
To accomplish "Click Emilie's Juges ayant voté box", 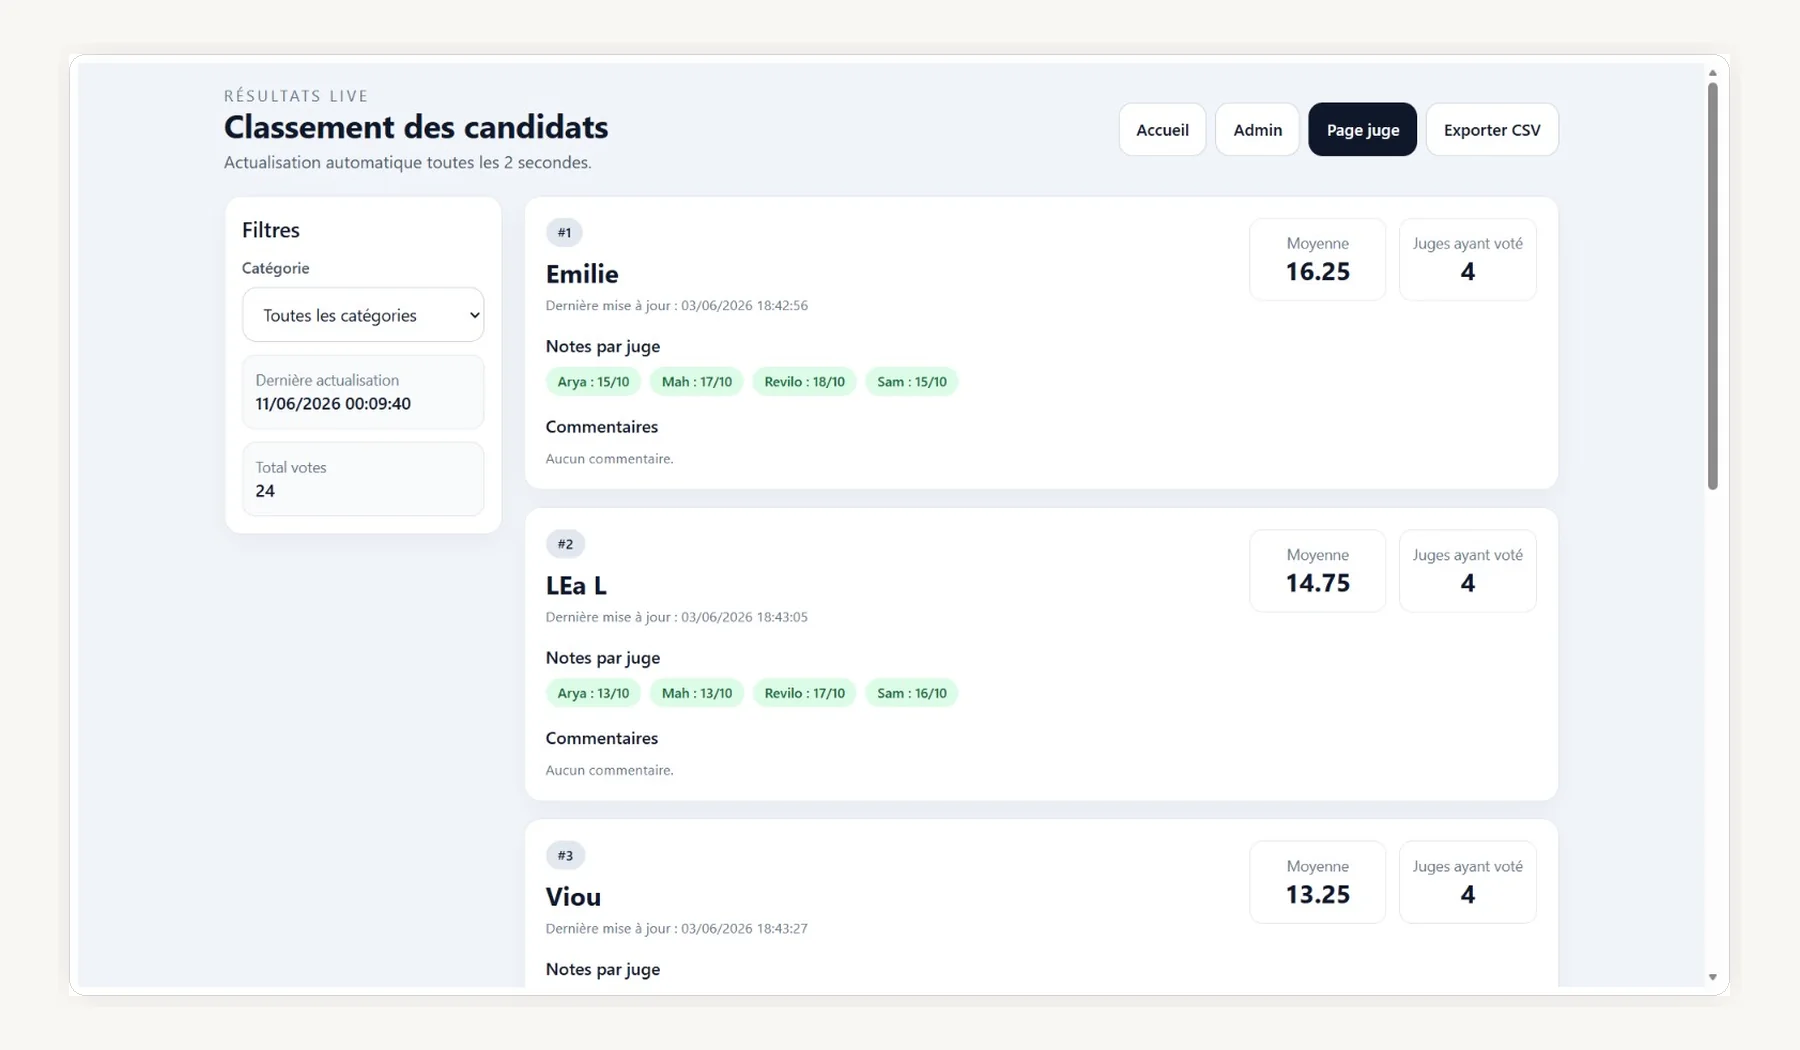I will 1467,260.
